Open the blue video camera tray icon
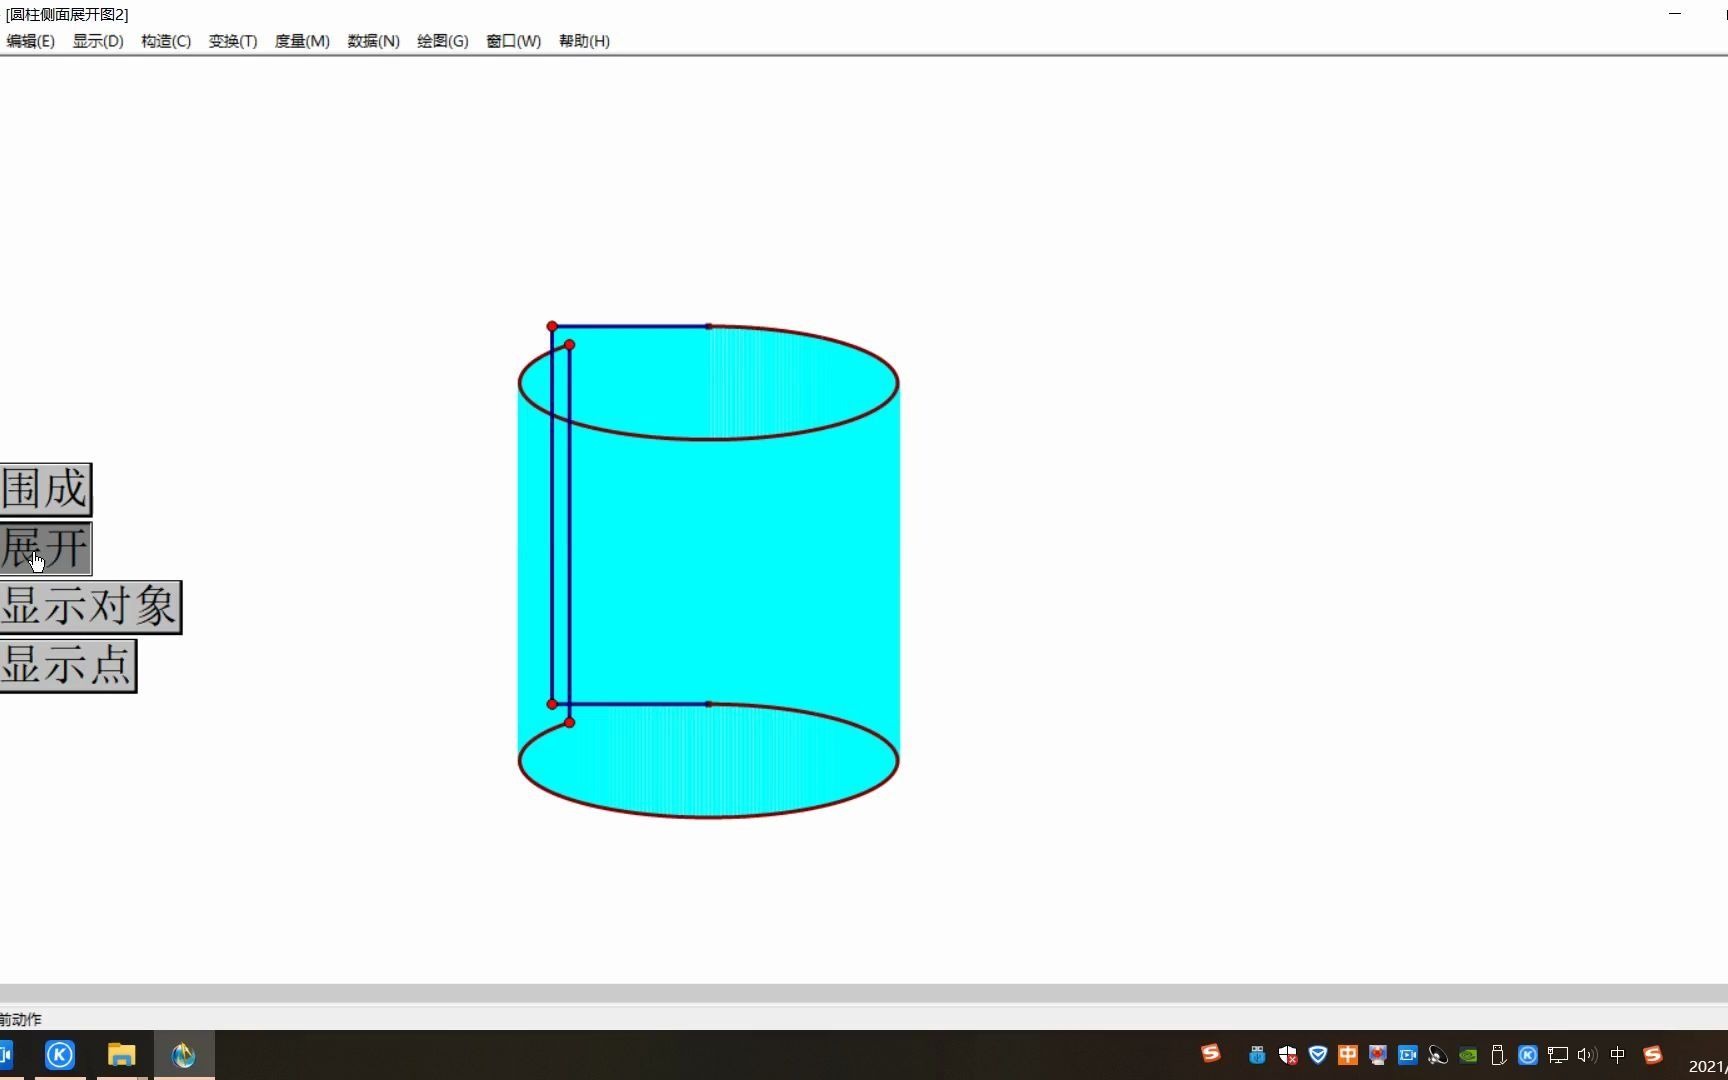The width and height of the screenshot is (1728, 1080). 1408,1055
